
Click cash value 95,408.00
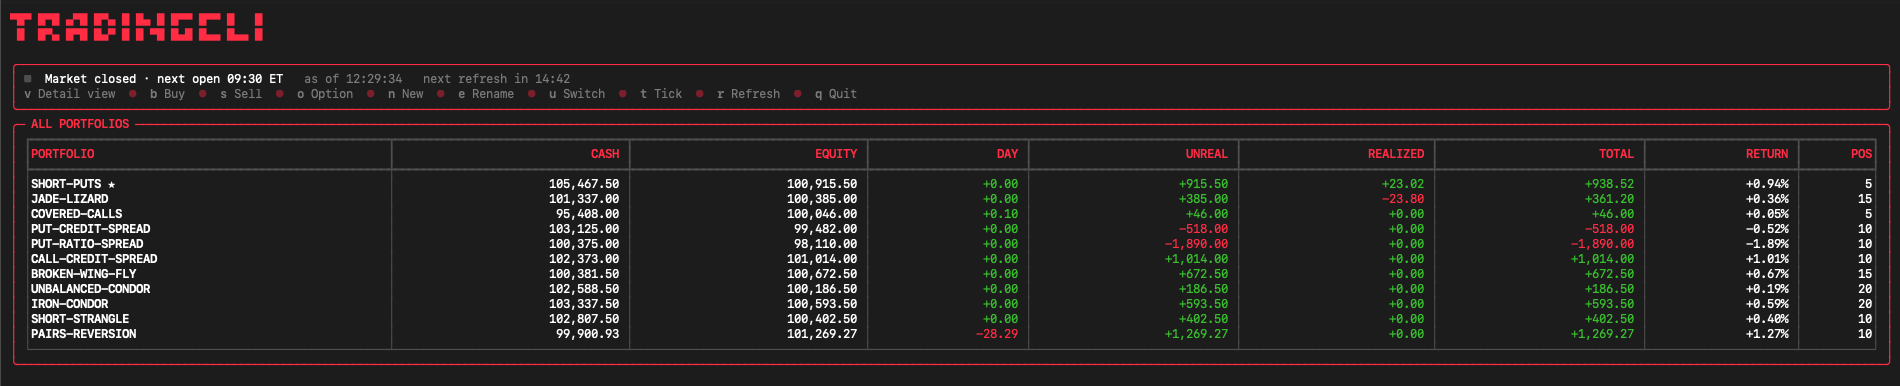(587, 214)
